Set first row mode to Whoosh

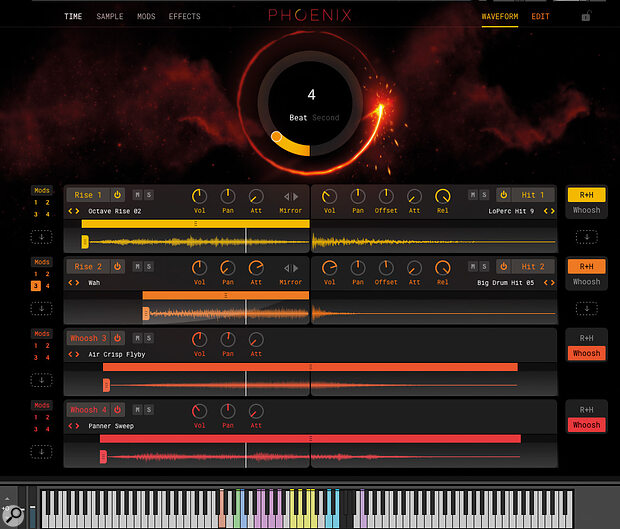click(x=586, y=210)
